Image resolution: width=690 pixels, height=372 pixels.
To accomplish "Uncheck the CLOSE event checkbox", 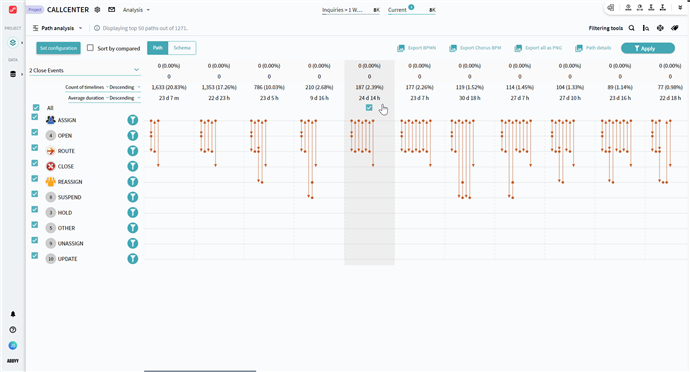I will [x=35, y=163].
